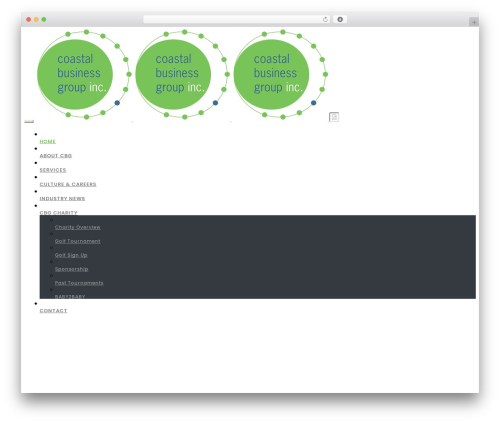
Task: Open the ABOUT CBG menu link
Action: tap(56, 156)
